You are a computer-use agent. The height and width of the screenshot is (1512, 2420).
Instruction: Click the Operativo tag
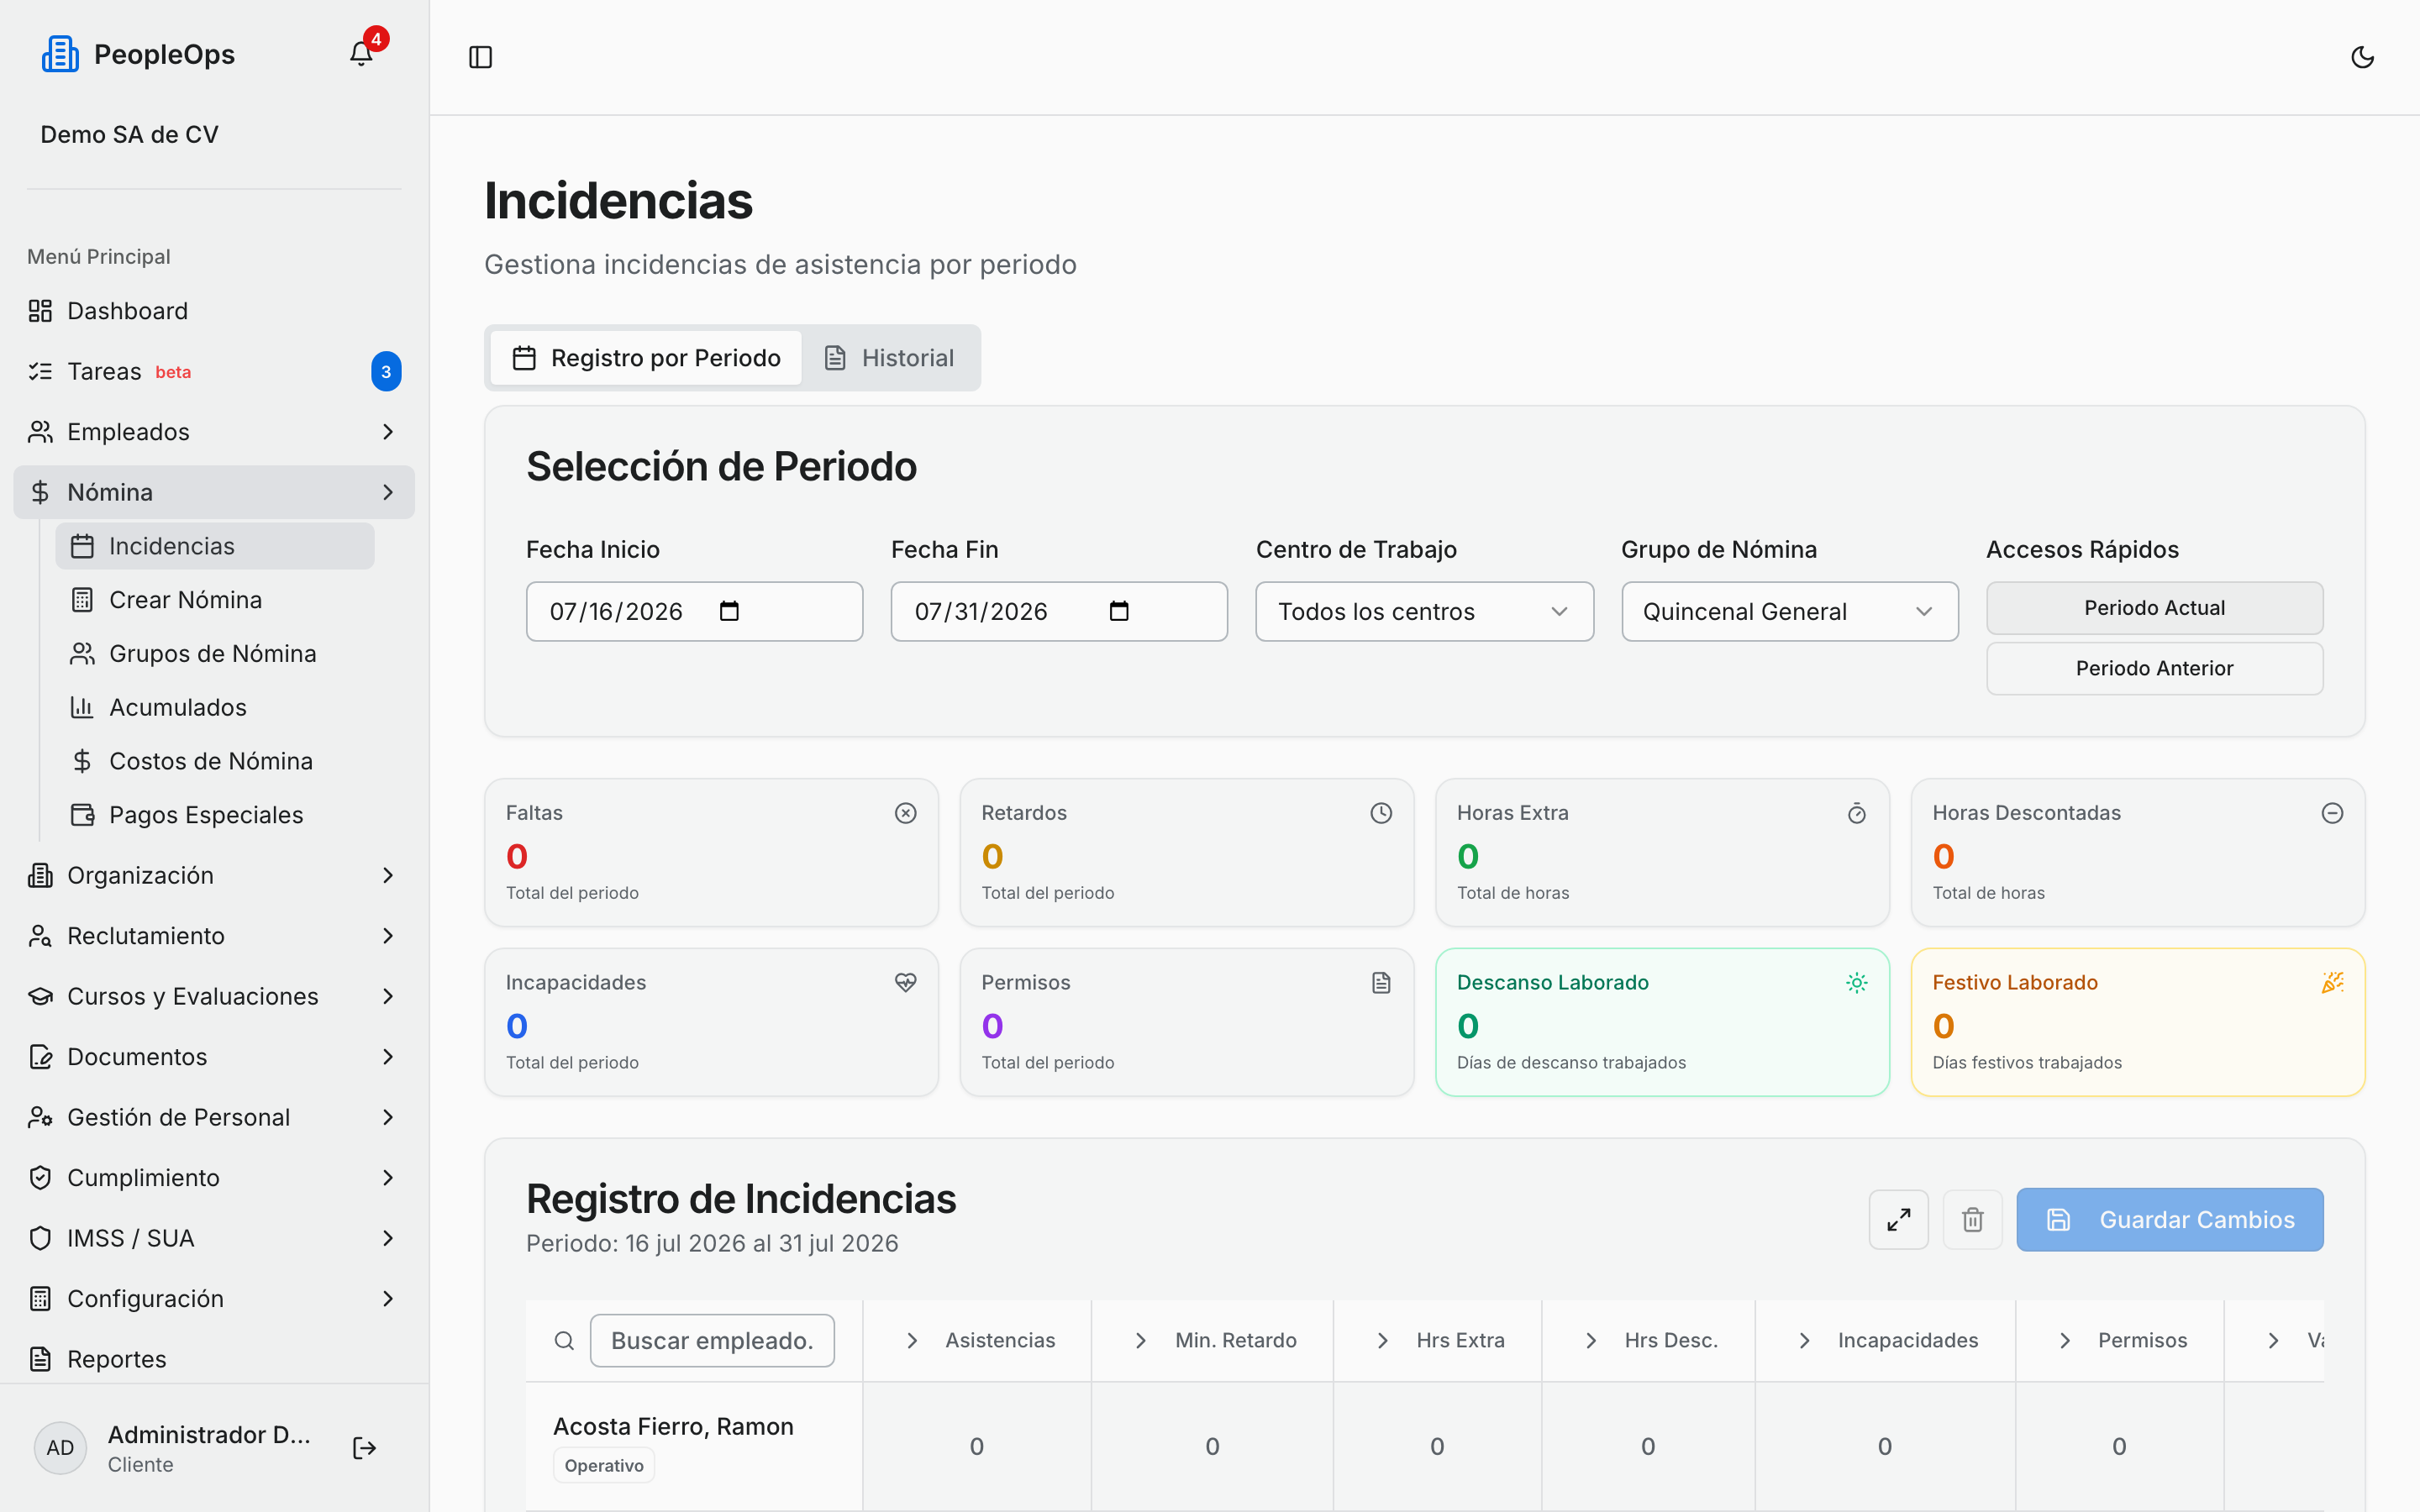pos(604,1465)
